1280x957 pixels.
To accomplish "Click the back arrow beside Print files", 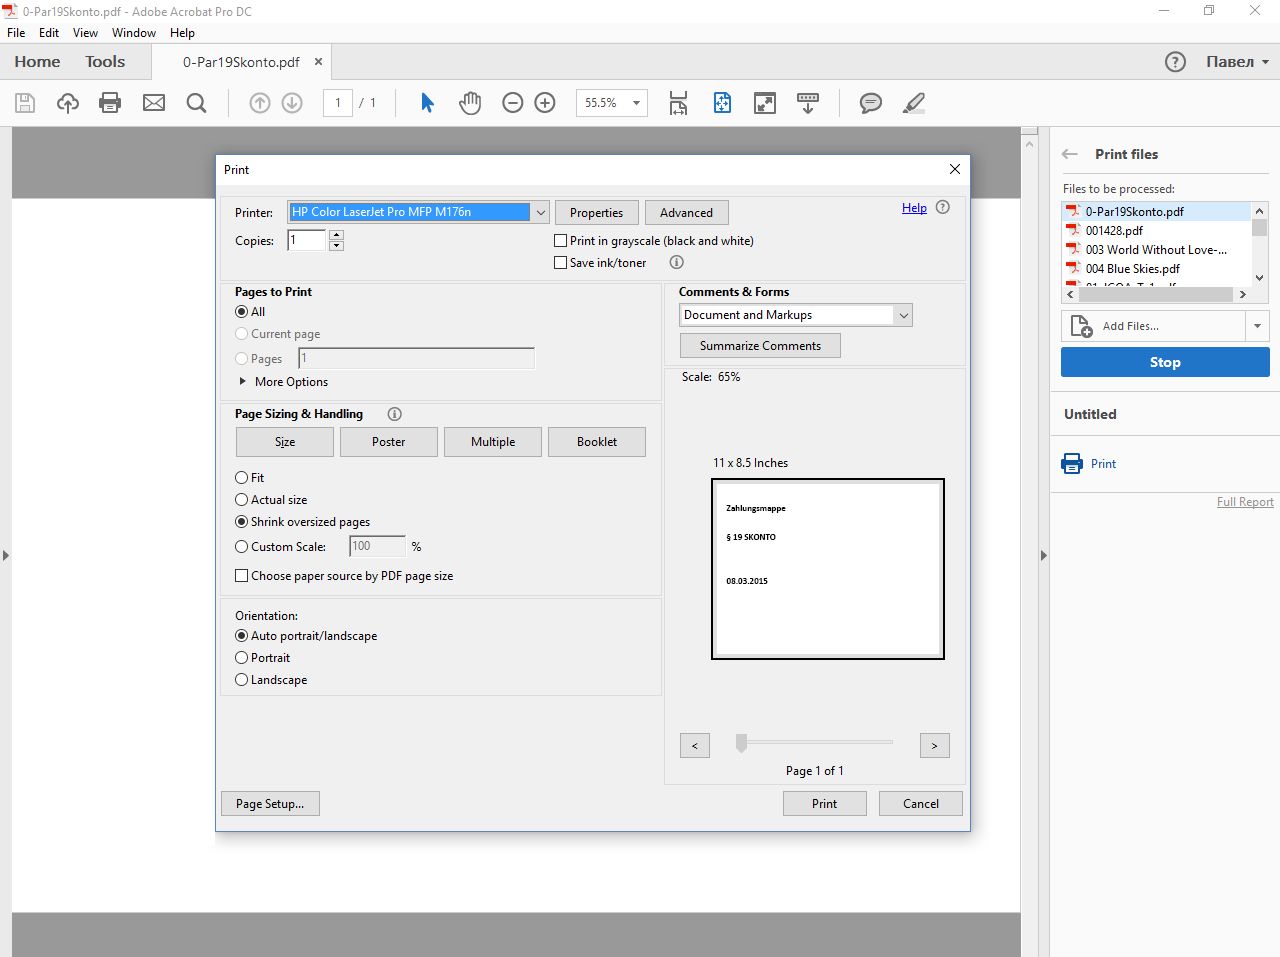I will point(1070,154).
